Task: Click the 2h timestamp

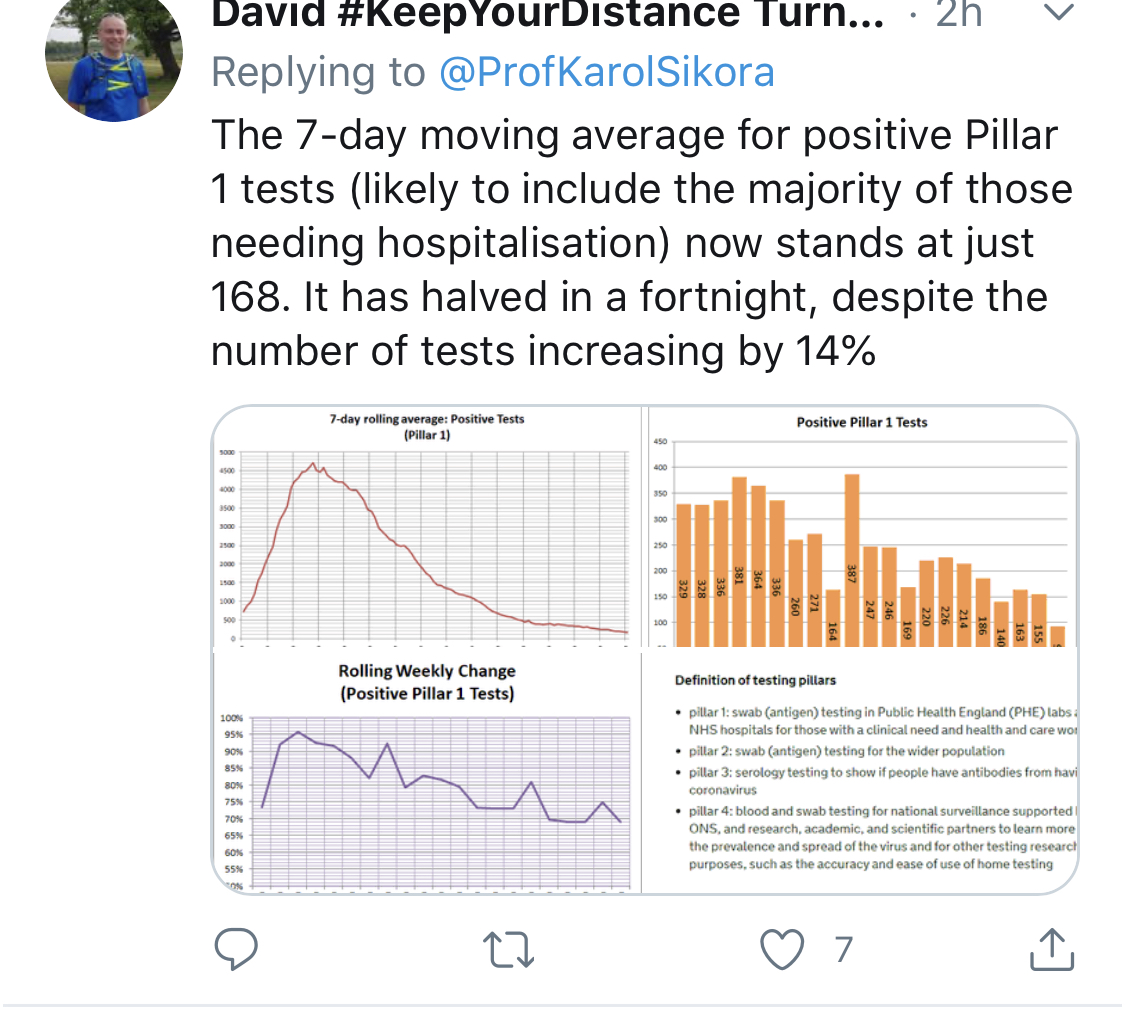Action: click(958, 14)
